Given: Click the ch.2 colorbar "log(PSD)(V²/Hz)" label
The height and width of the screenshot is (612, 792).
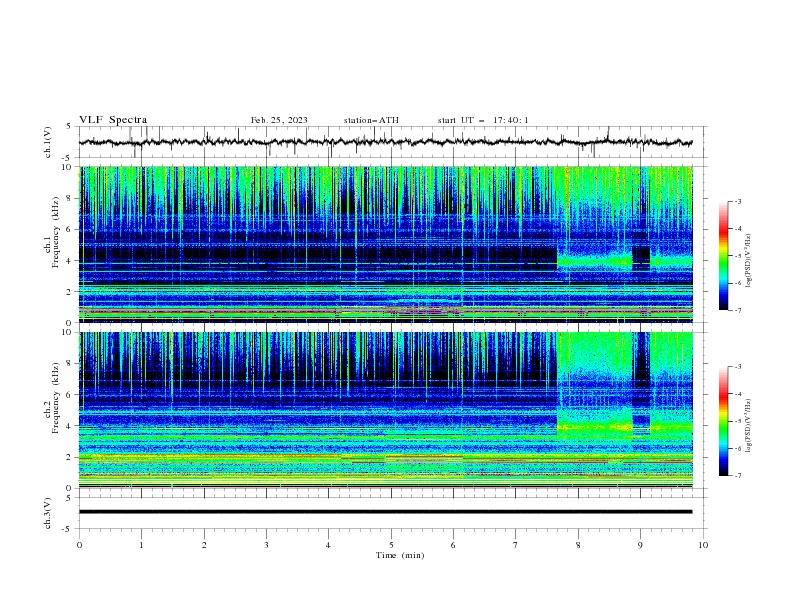Looking at the screenshot, I should coord(748,426).
